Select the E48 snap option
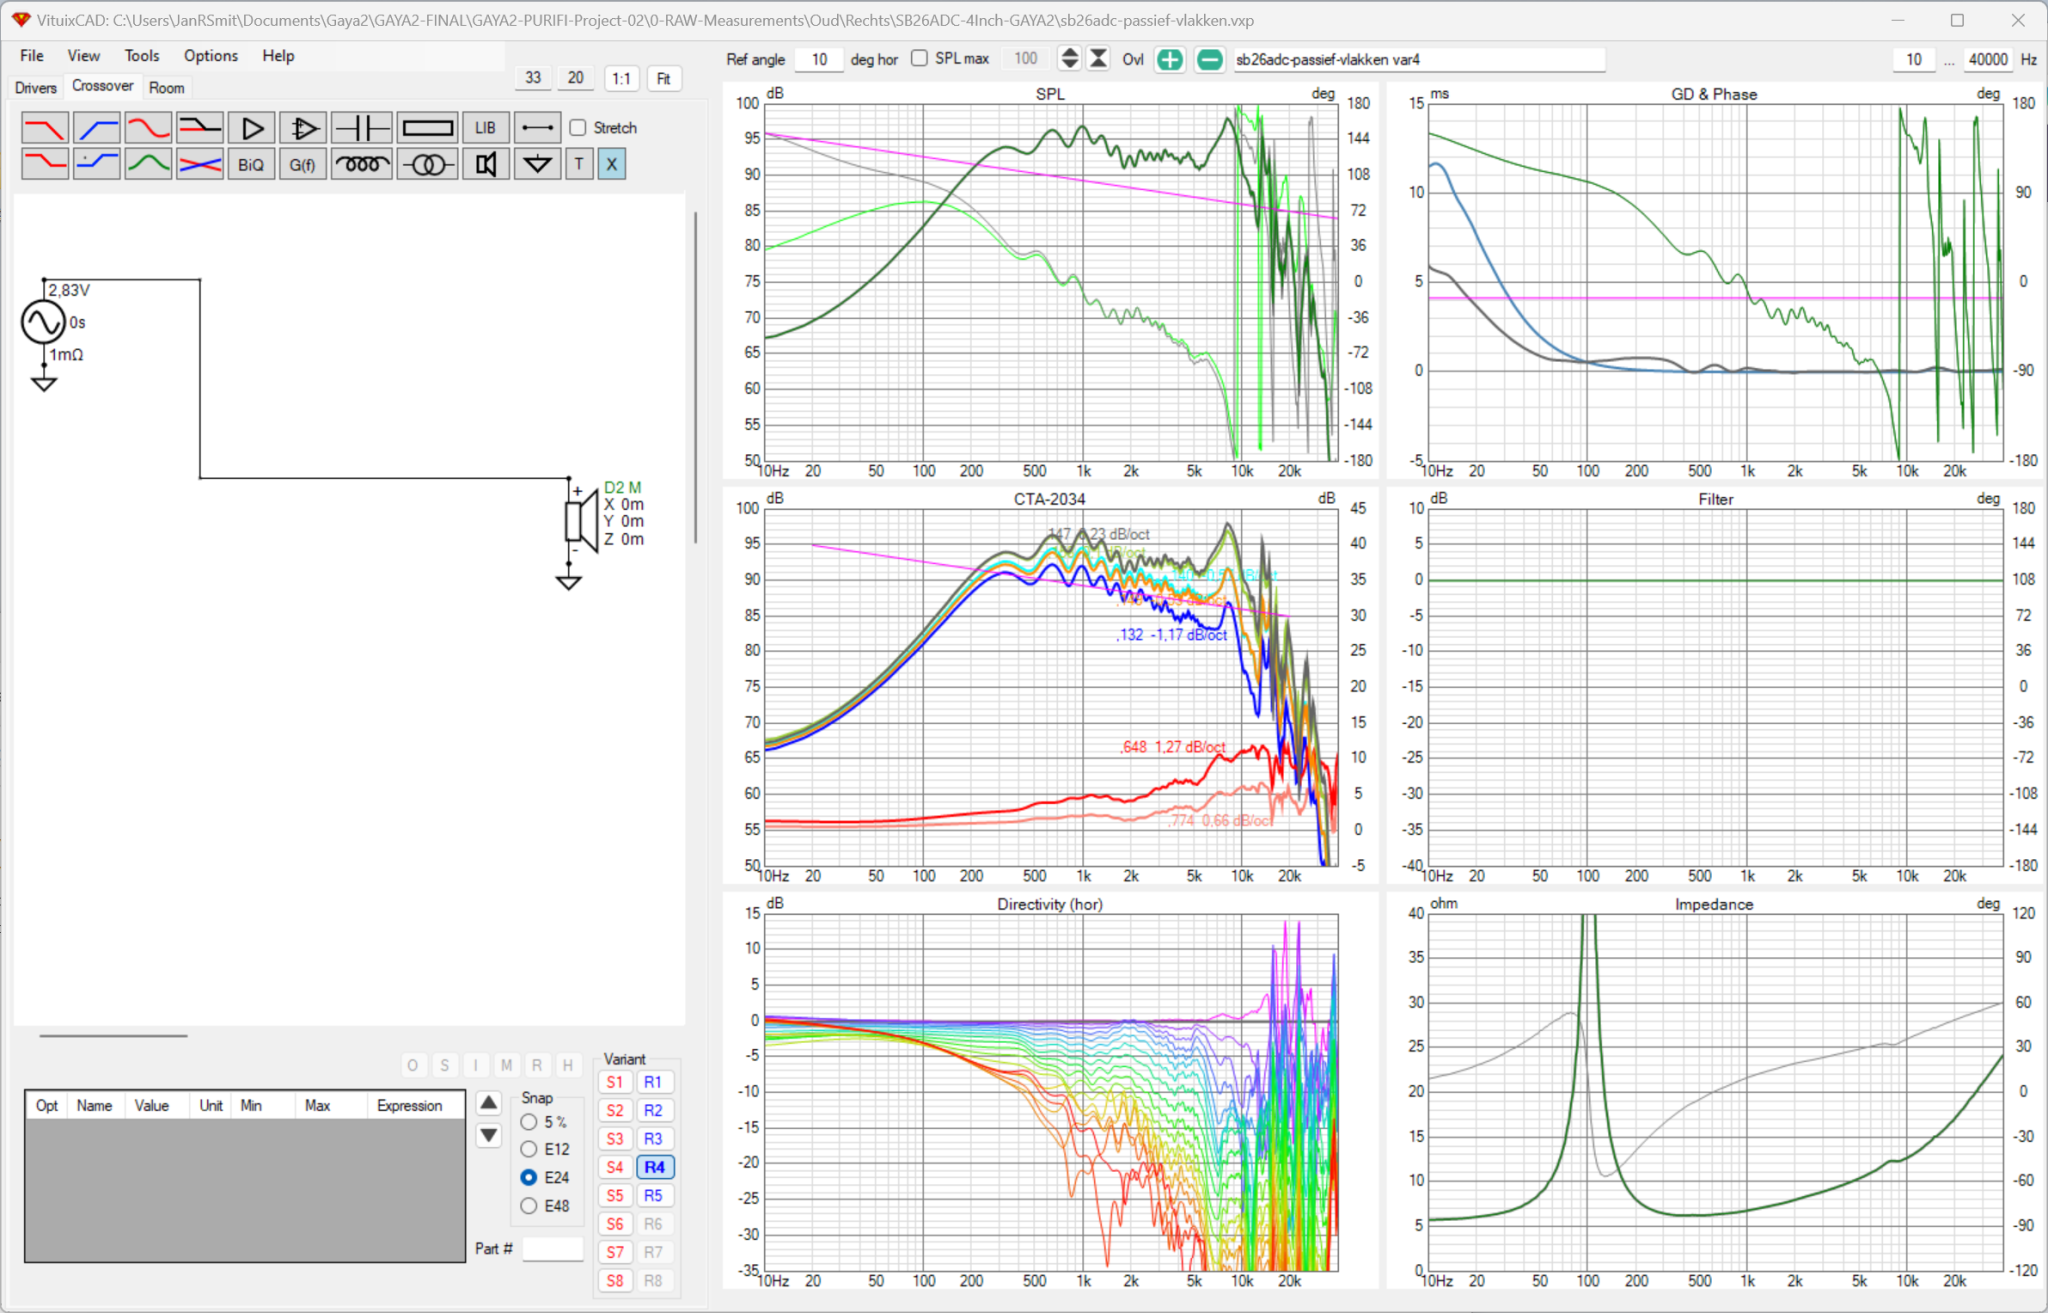 tap(529, 1206)
